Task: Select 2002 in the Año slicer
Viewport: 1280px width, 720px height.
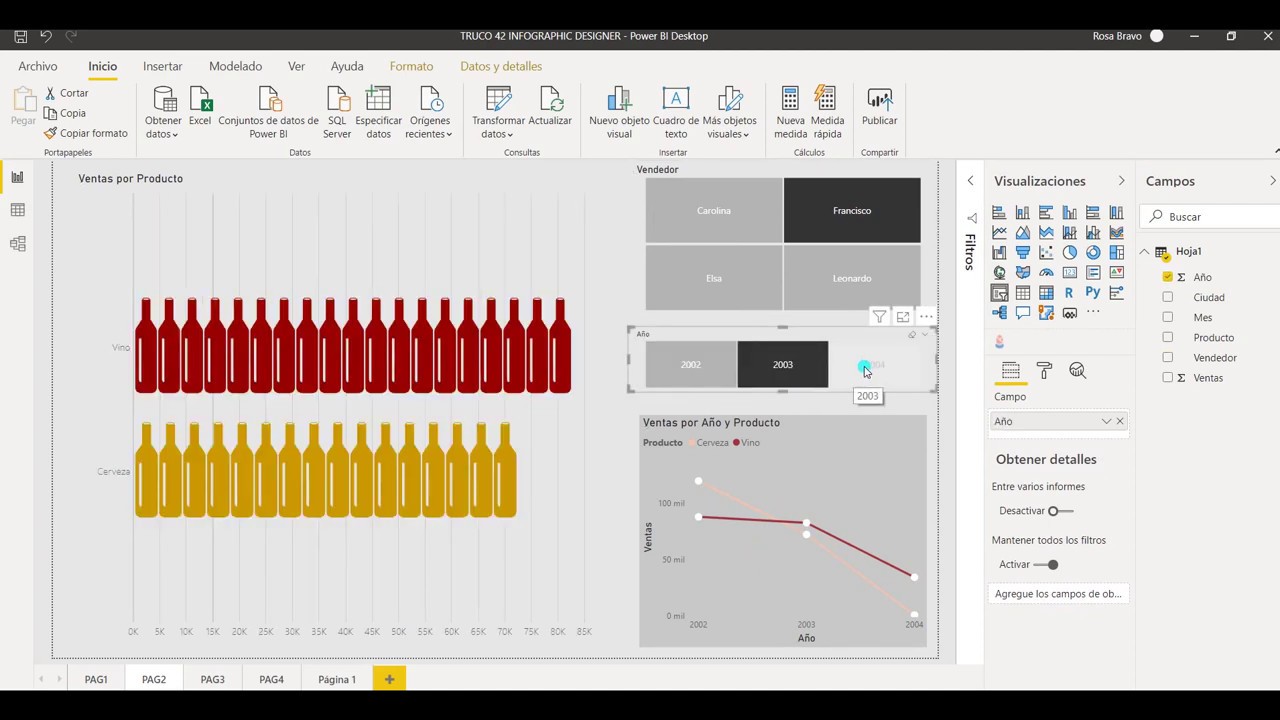Action: coord(691,364)
